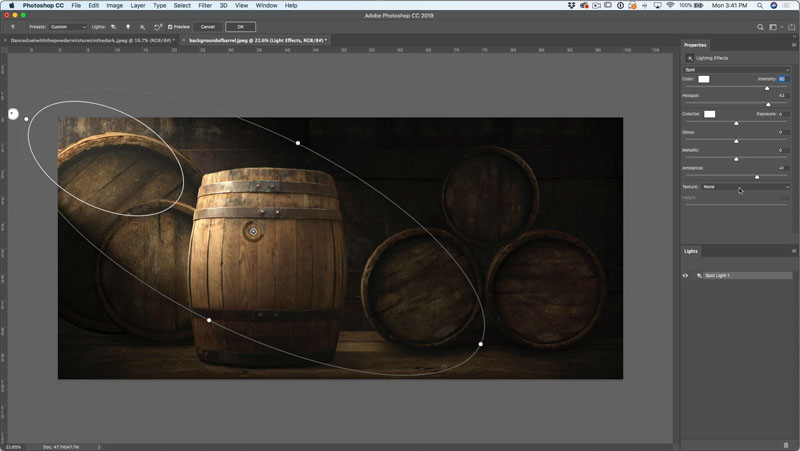Viewport: 800px width, 451px height.
Task: Toggle the Preview checkbox
Action: (x=170, y=27)
